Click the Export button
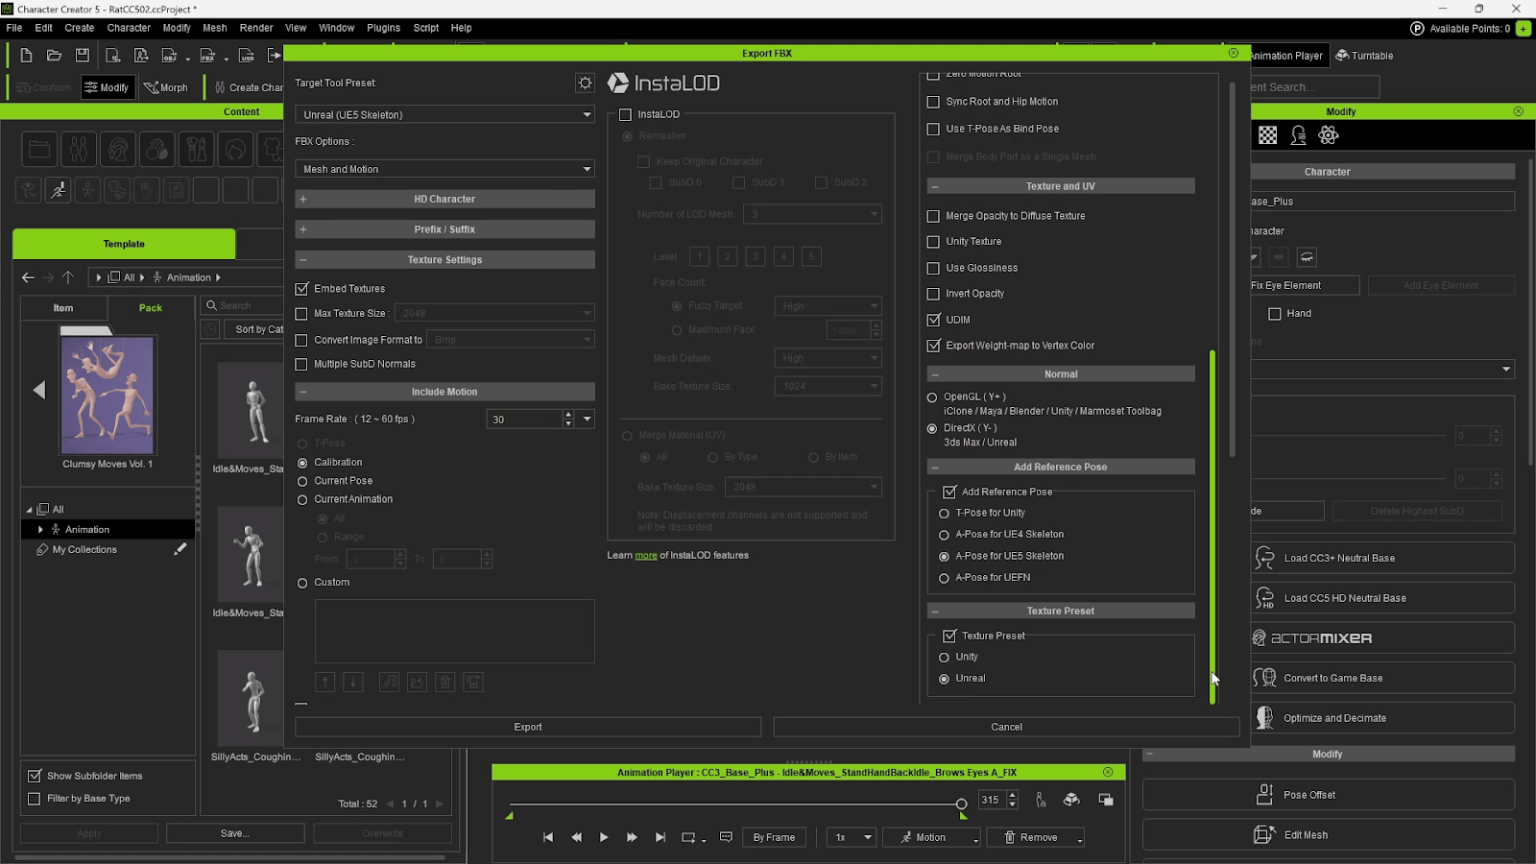The width and height of the screenshot is (1536, 864). 528,727
